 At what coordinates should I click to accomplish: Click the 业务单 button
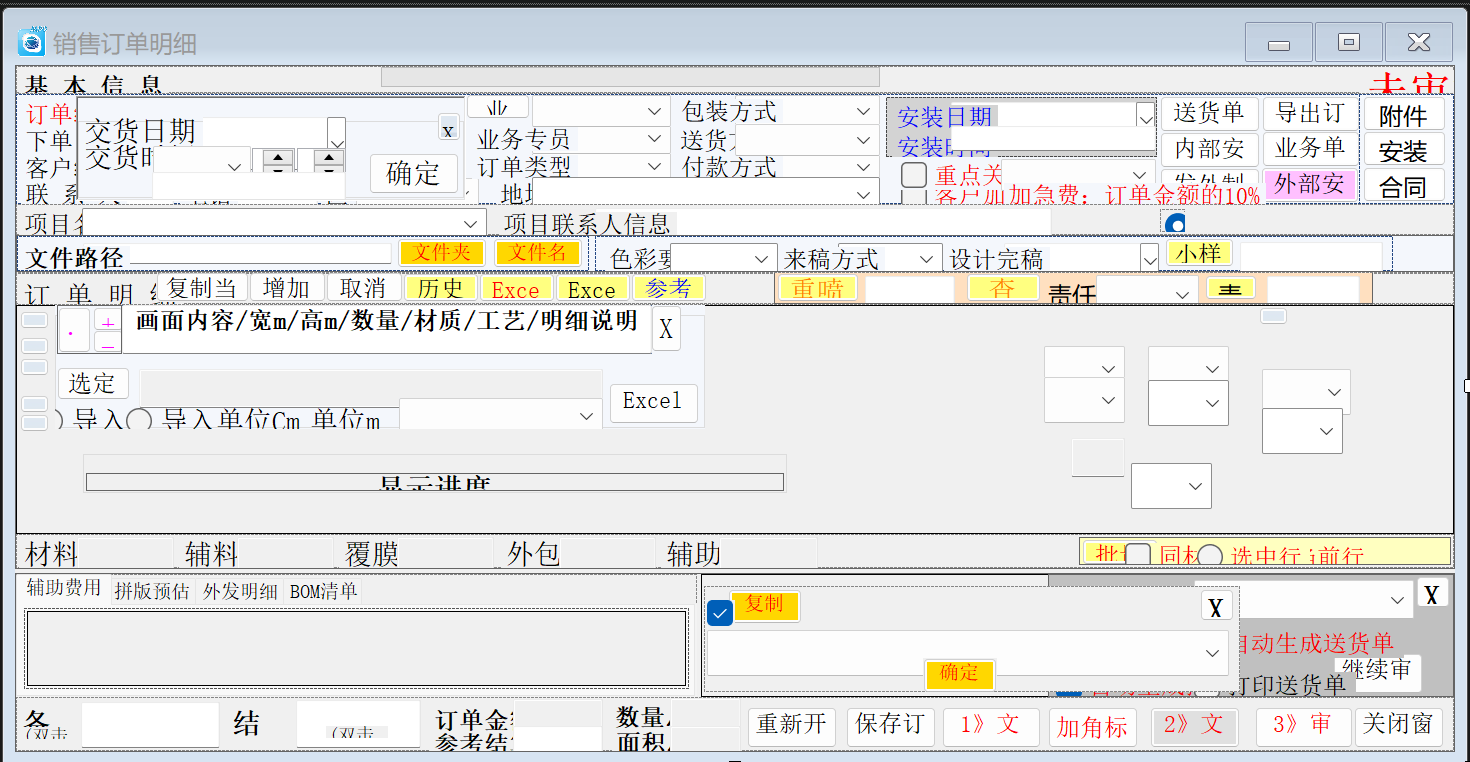[1310, 149]
